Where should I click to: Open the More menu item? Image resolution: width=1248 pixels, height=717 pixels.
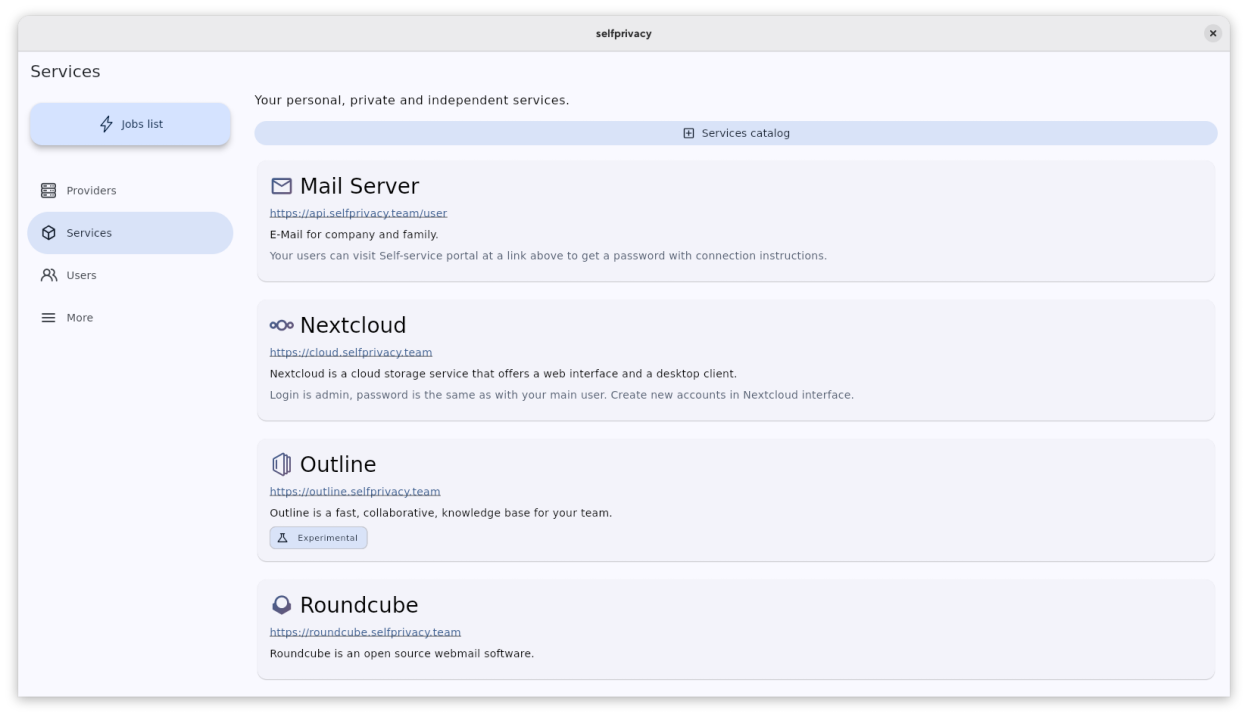coord(130,318)
